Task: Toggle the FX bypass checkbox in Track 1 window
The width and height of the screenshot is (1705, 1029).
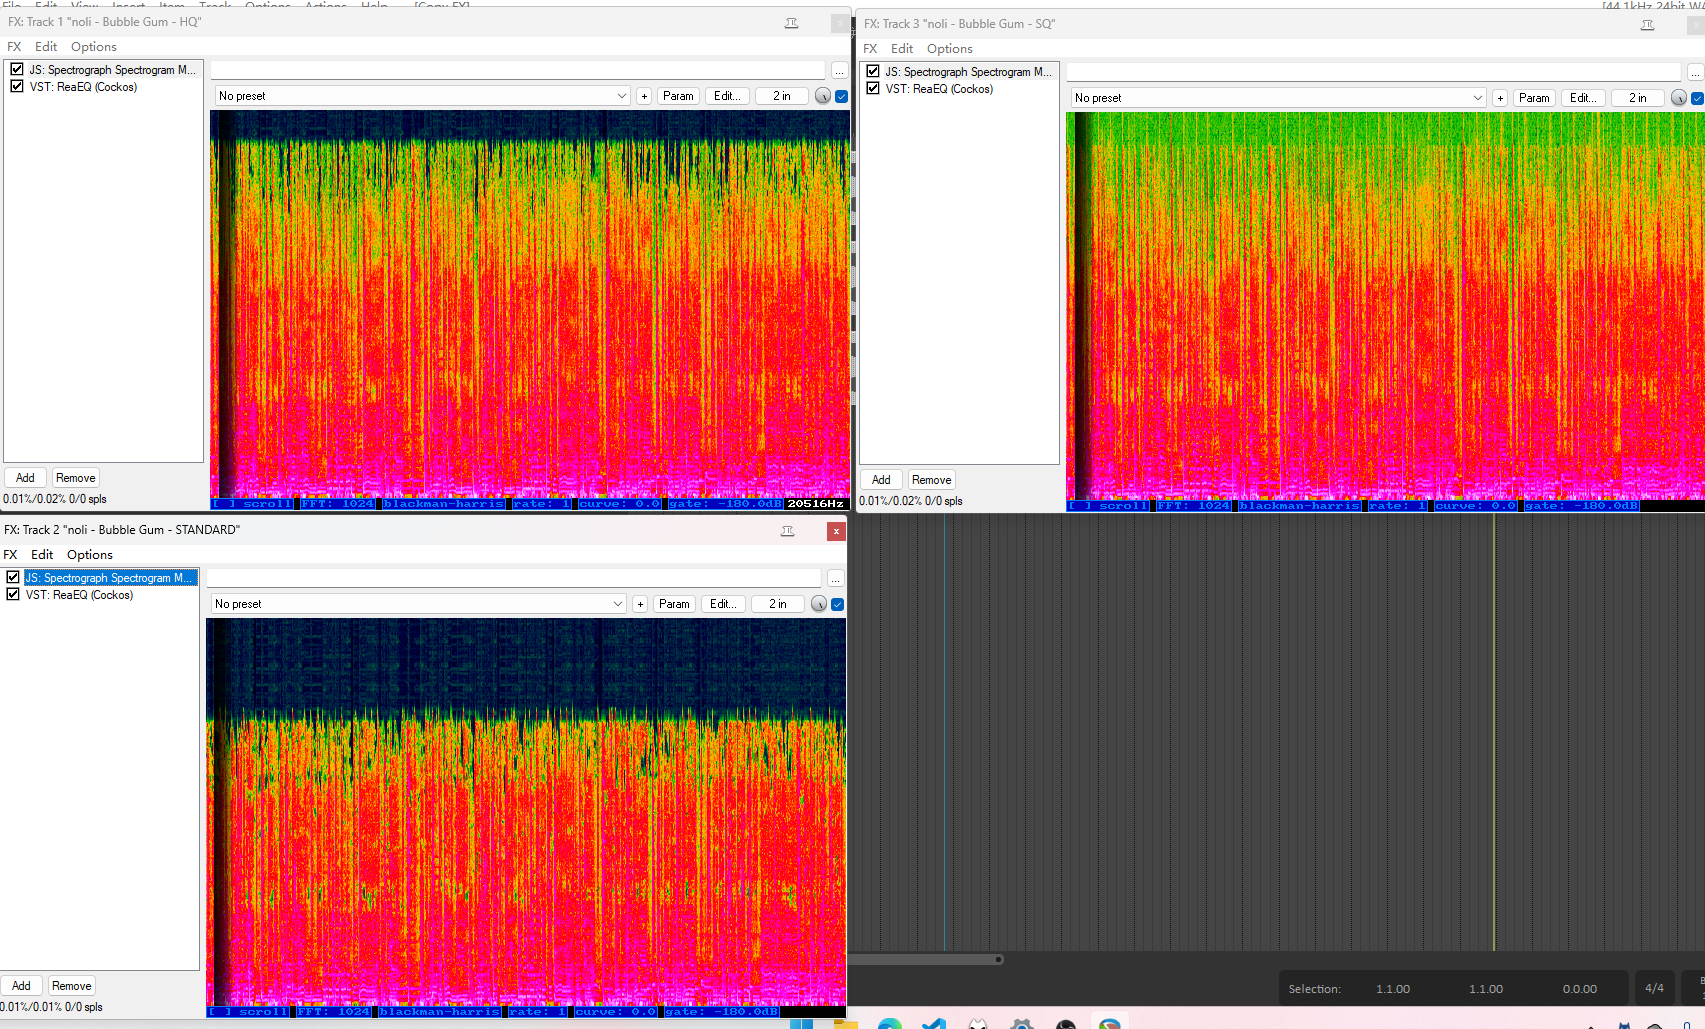Action: pos(842,96)
